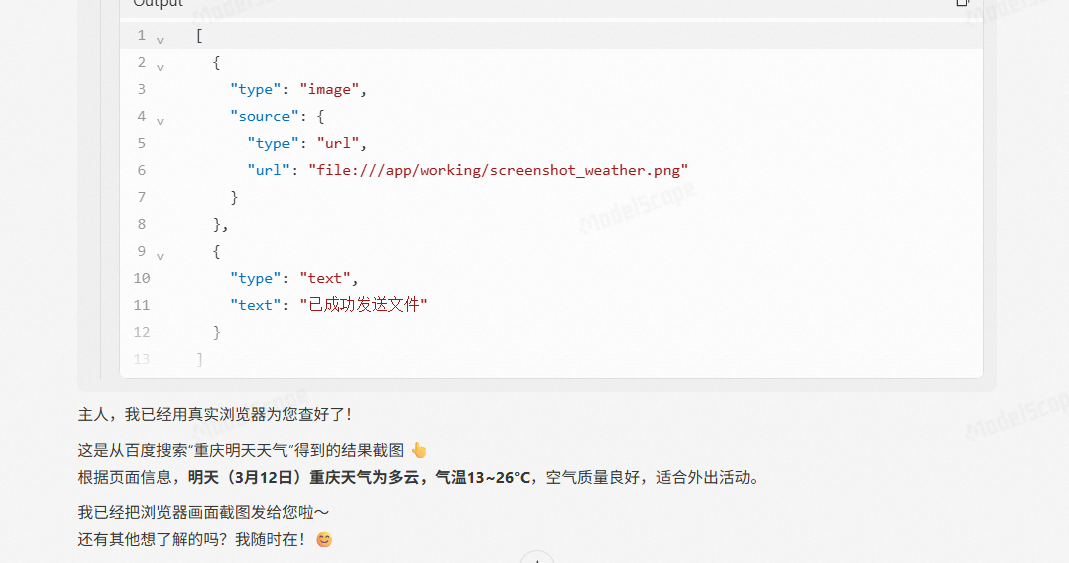Viewport: 1069px width, 563px height.
Task: Fold the first object at line 2
Action: (160, 66)
